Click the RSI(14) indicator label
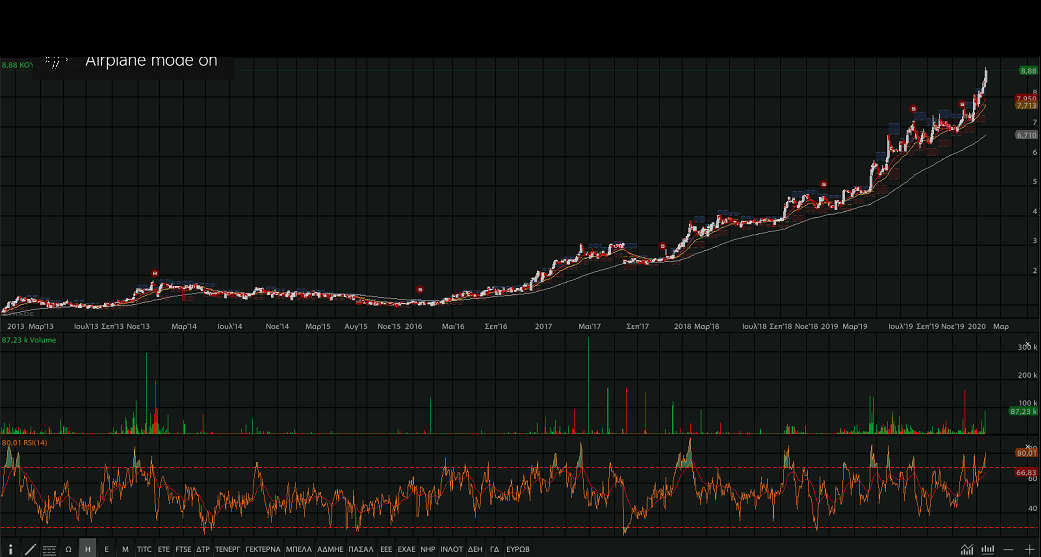Viewport: 1041px width, 557px height. tap(25, 441)
